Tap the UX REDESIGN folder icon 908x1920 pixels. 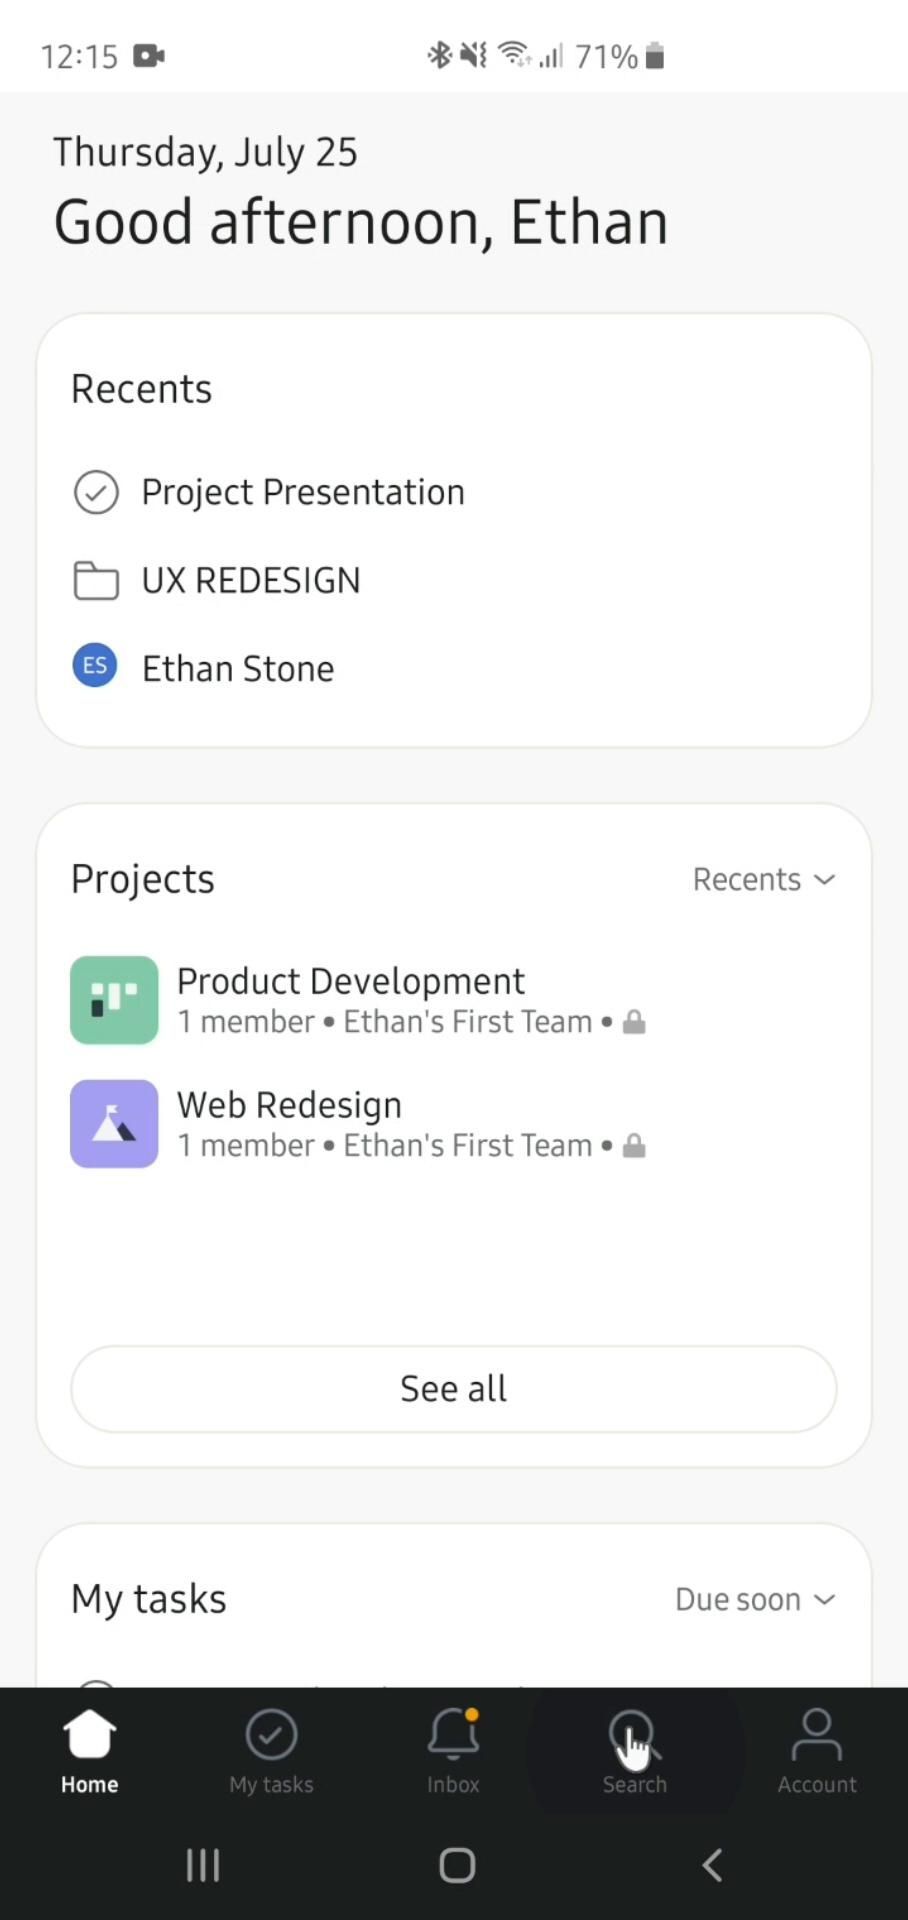click(96, 580)
